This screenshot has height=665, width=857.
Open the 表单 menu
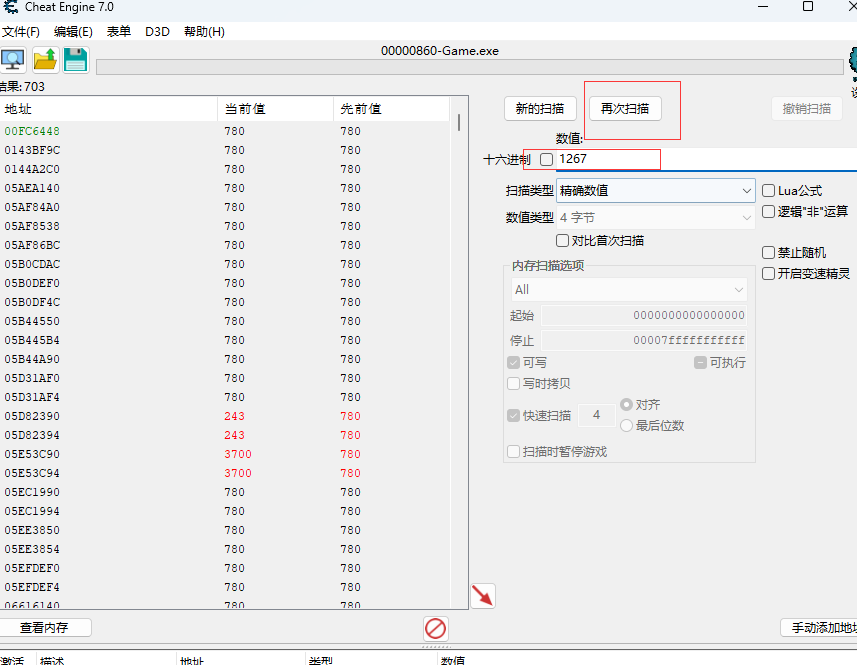point(119,32)
